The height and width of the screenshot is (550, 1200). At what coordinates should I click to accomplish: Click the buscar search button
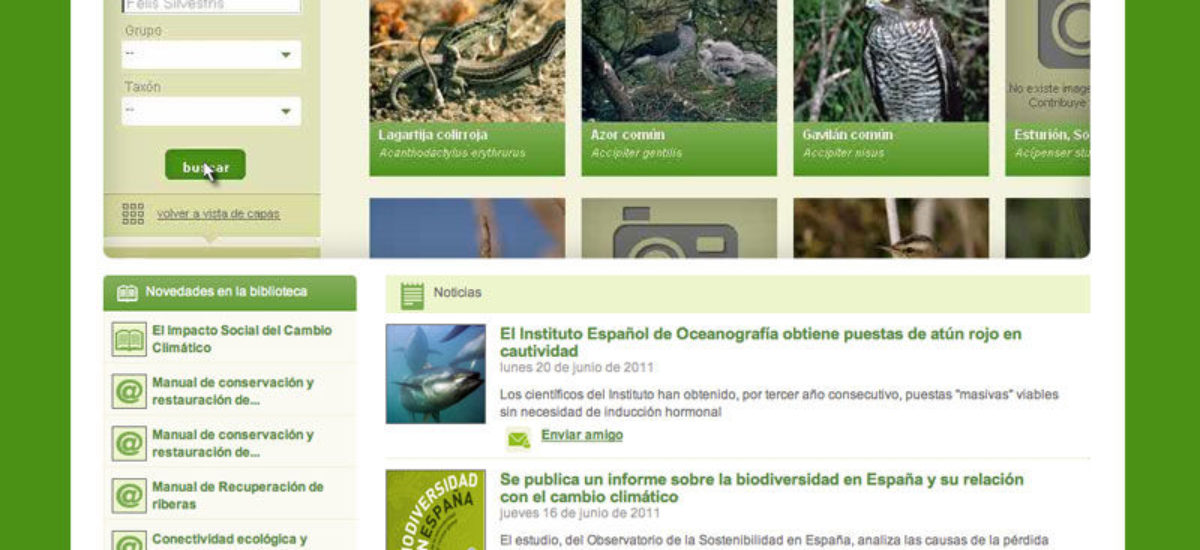pyautogui.click(x=205, y=165)
